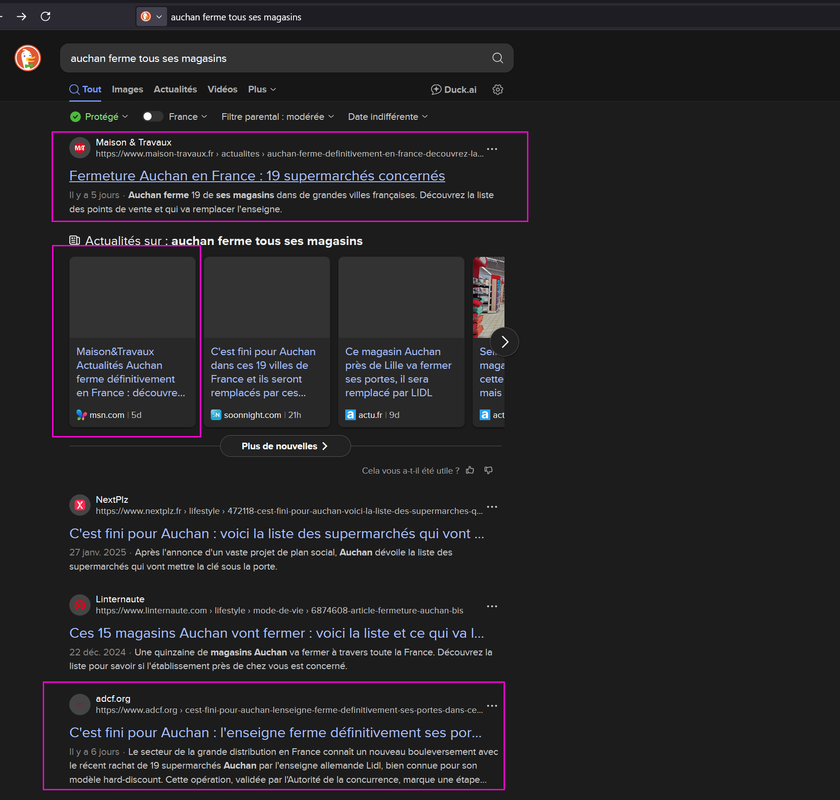Switch to Images tab

point(128,89)
